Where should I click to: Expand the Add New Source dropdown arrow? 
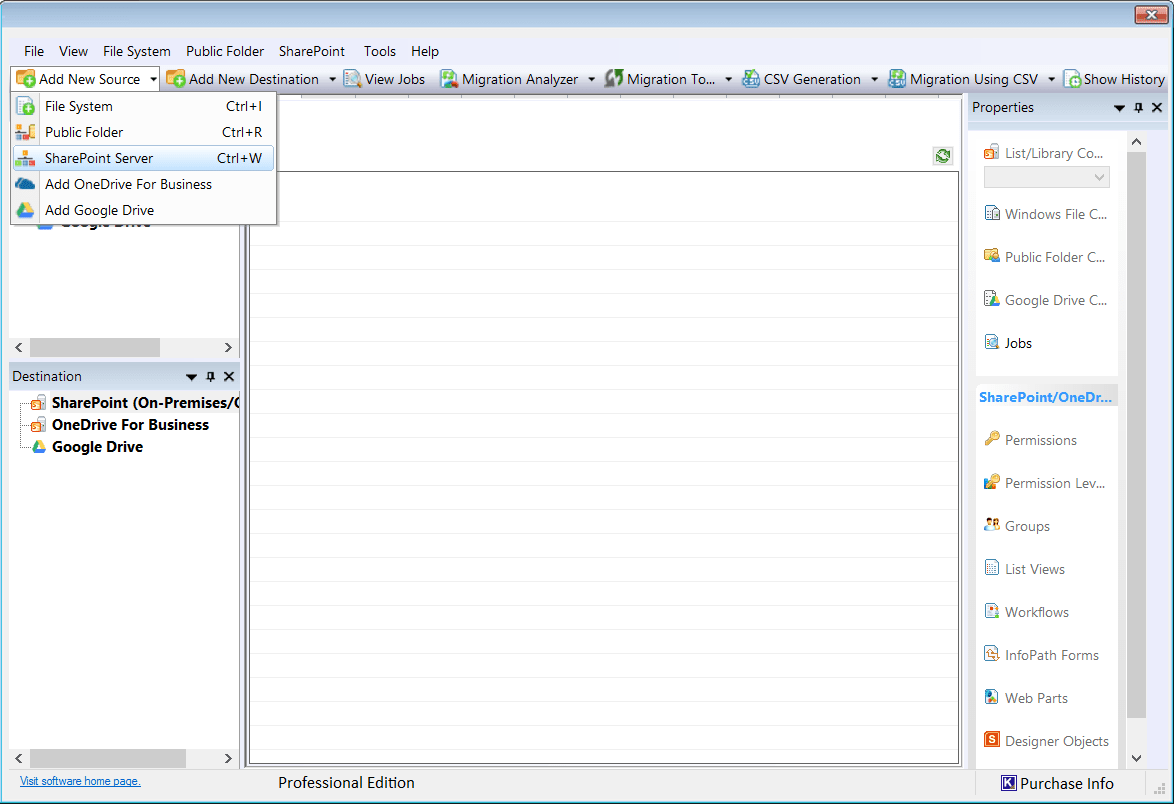pos(153,79)
